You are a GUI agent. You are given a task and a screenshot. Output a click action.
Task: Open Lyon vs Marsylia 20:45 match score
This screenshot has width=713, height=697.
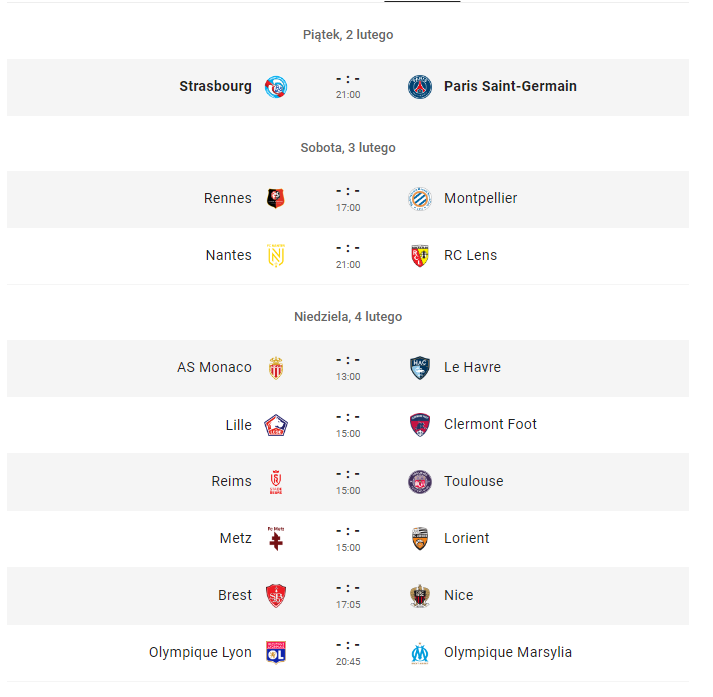pos(348,653)
